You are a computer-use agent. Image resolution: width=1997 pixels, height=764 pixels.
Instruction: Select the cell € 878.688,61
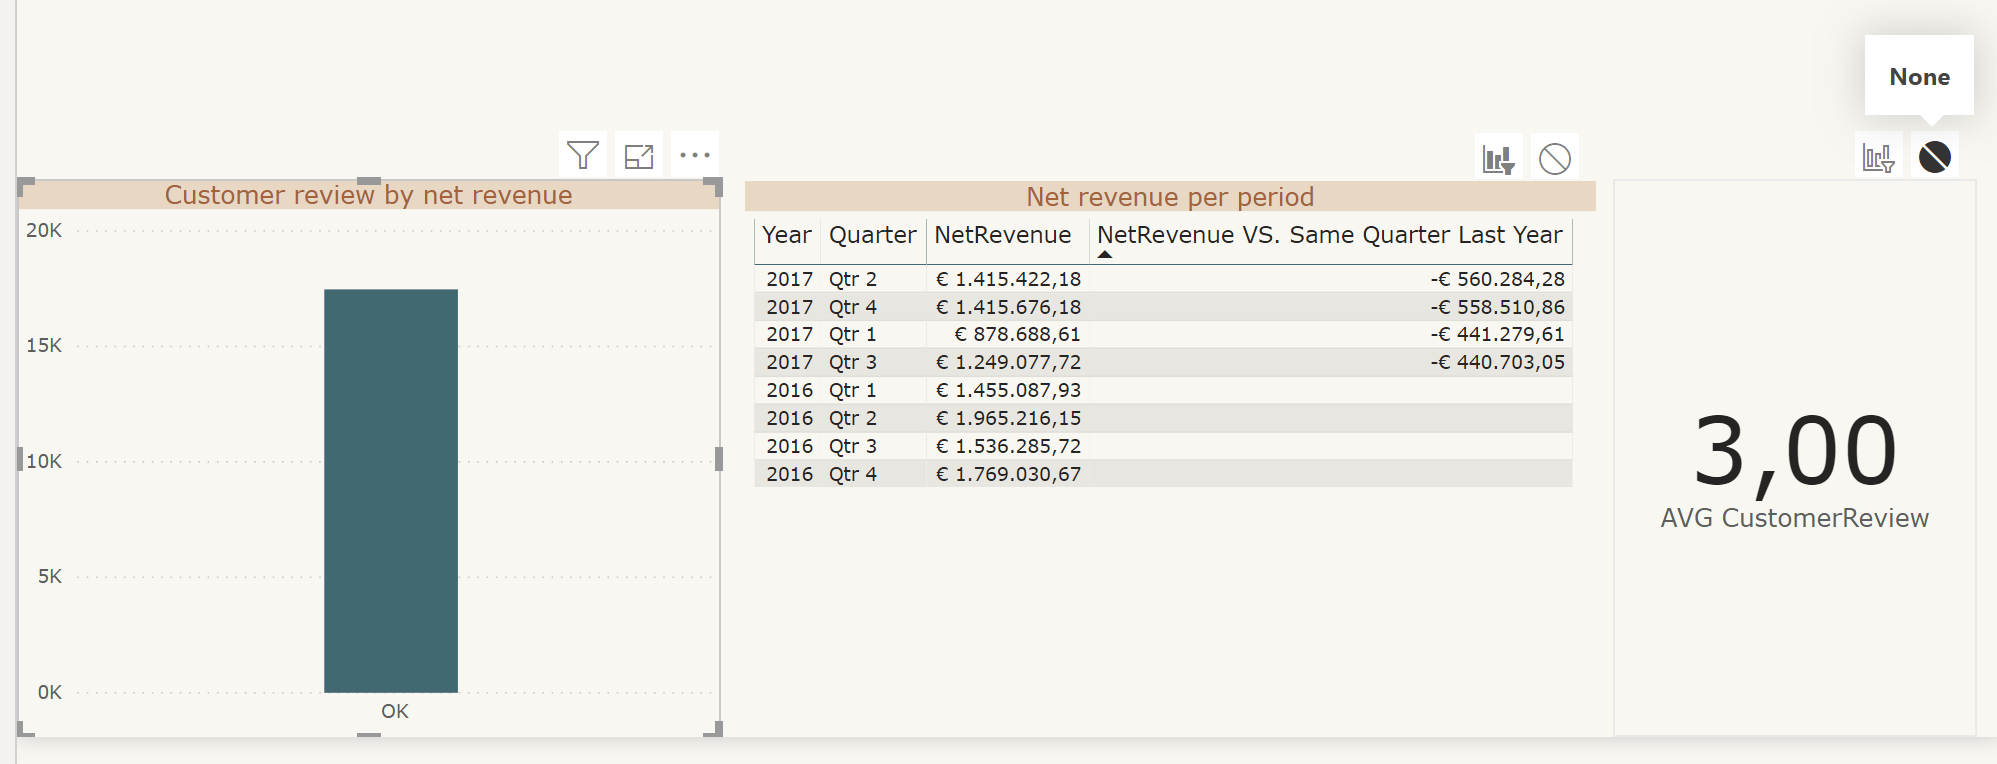tap(1017, 334)
